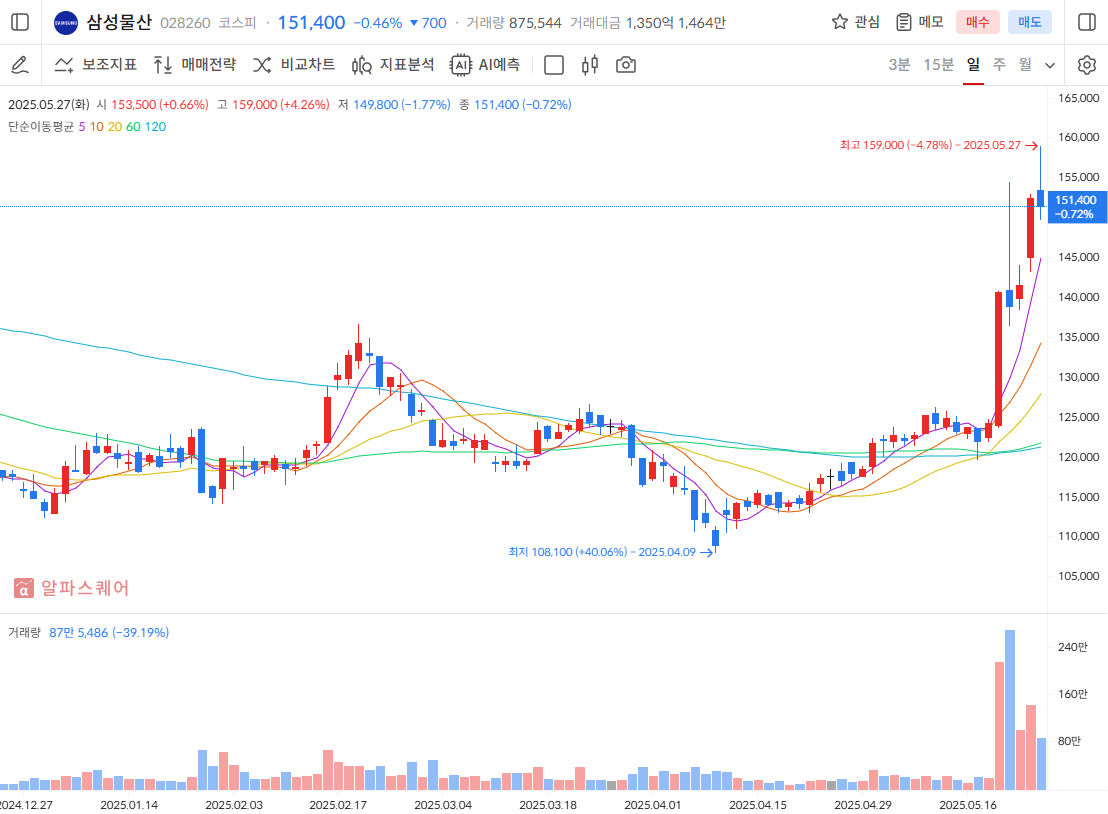Click the 알파스퀘어 logo link
The width and height of the screenshot is (1108, 814).
(71, 588)
